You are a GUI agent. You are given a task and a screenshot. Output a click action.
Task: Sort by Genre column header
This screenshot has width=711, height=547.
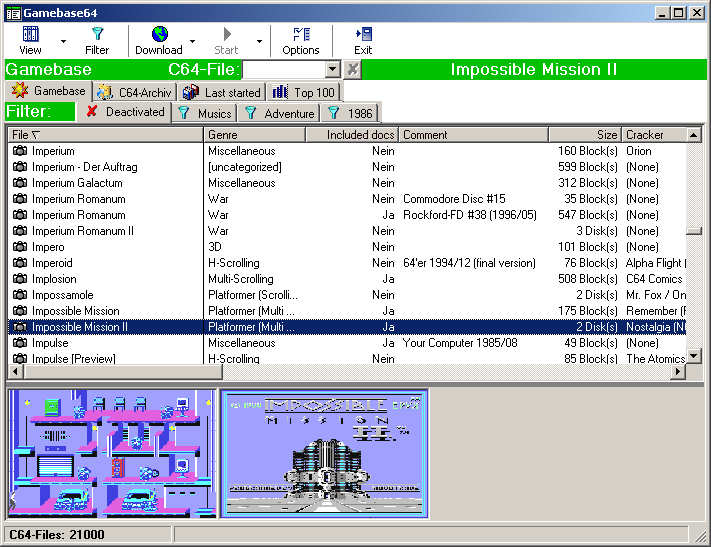[x=255, y=135]
